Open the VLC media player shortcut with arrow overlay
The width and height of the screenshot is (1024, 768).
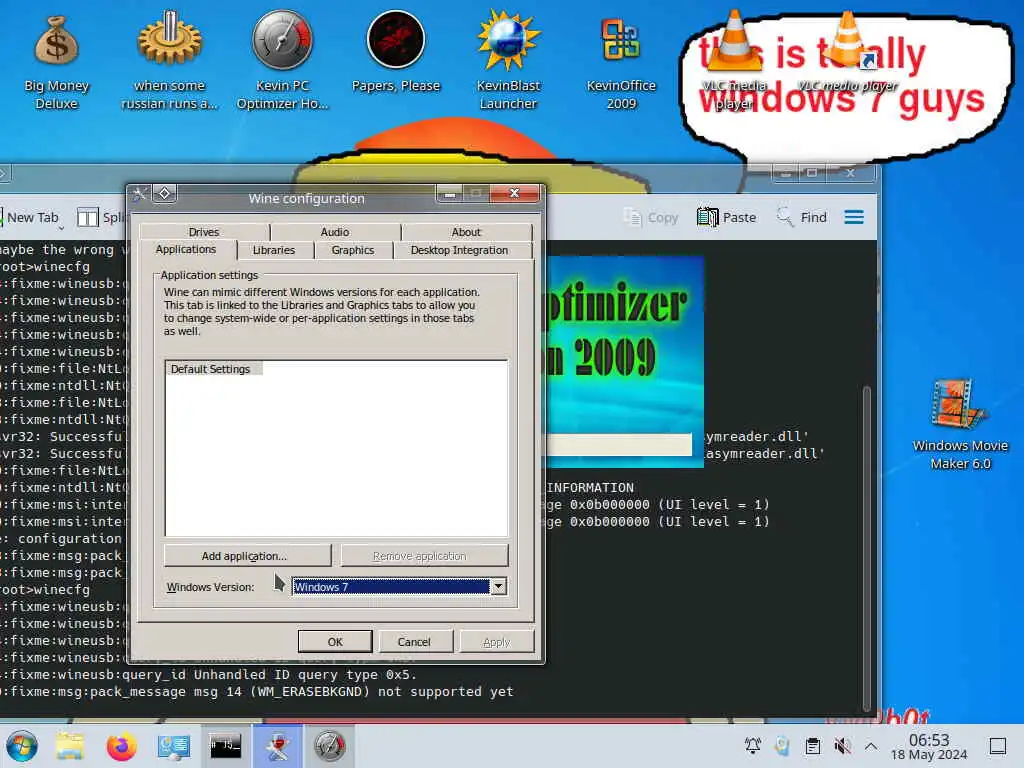coord(848,52)
